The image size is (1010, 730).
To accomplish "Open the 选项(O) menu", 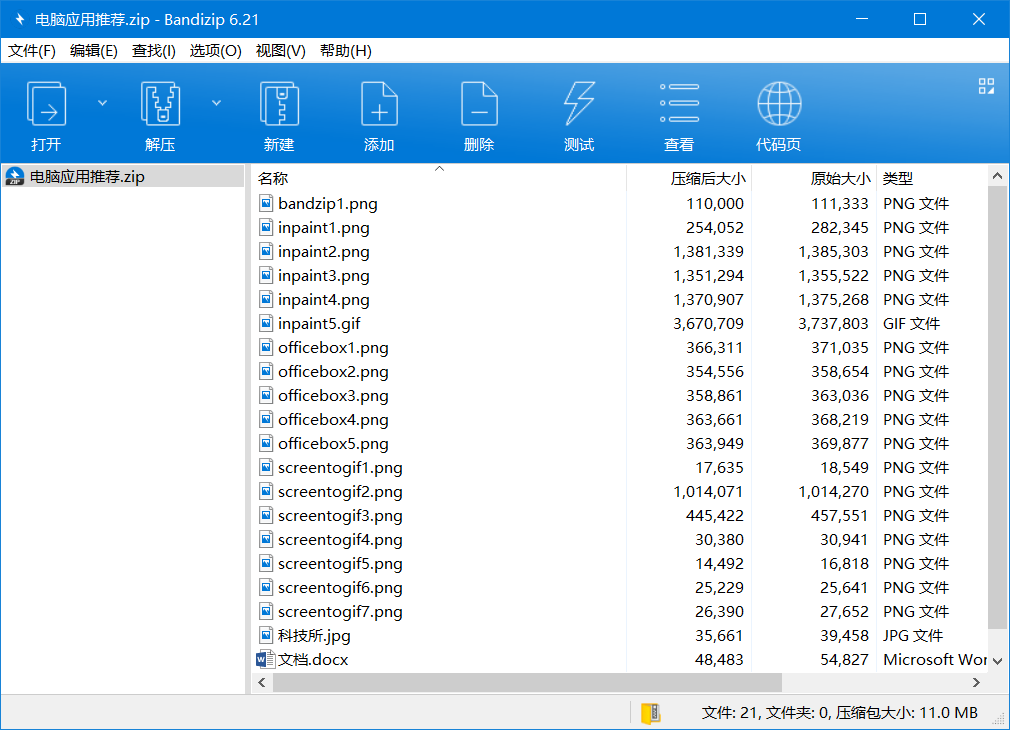I will 215,51.
